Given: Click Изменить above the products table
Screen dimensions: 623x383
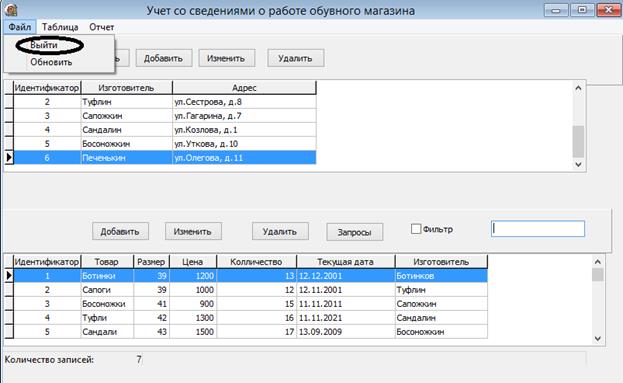Looking at the screenshot, I should [193, 231].
